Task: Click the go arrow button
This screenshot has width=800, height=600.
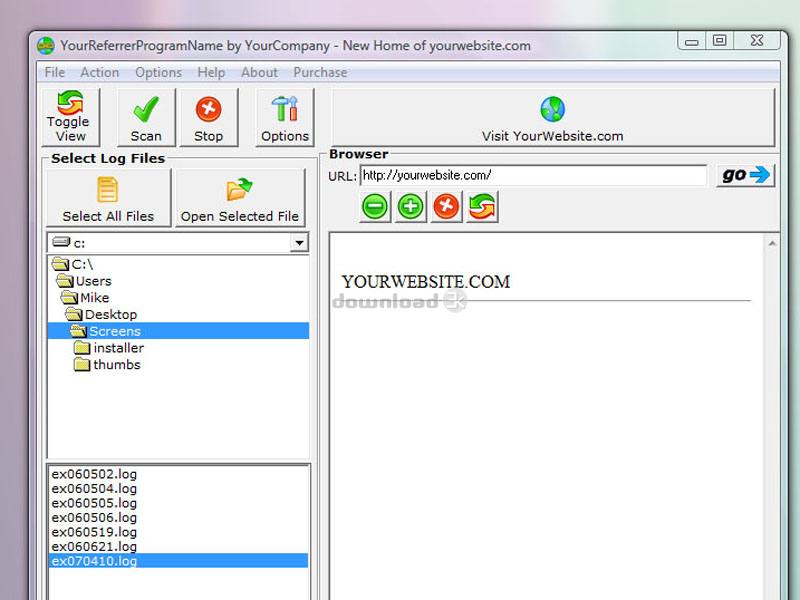Action: (x=745, y=176)
